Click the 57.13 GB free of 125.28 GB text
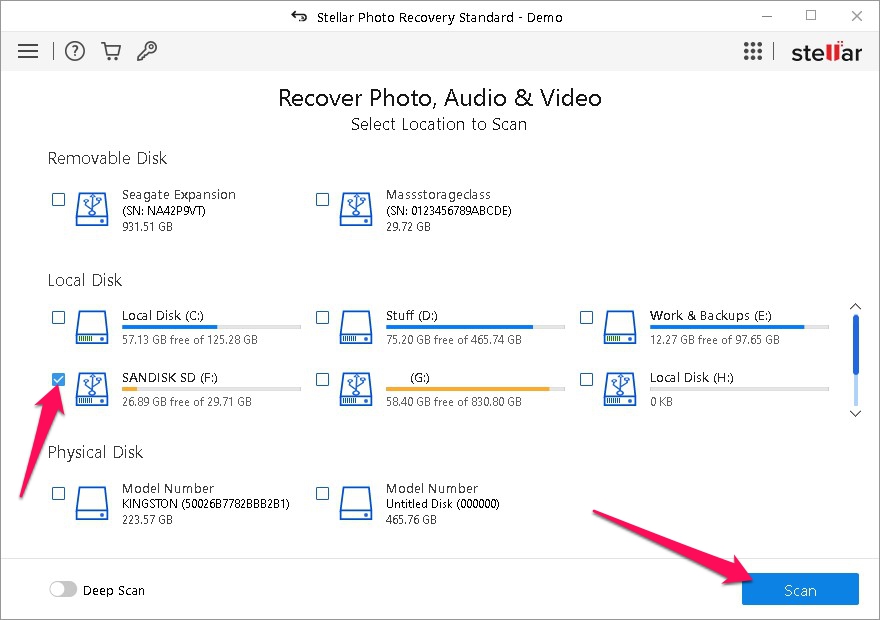The width and height of the screenshot is (880, 620). [x=190, y=340]
